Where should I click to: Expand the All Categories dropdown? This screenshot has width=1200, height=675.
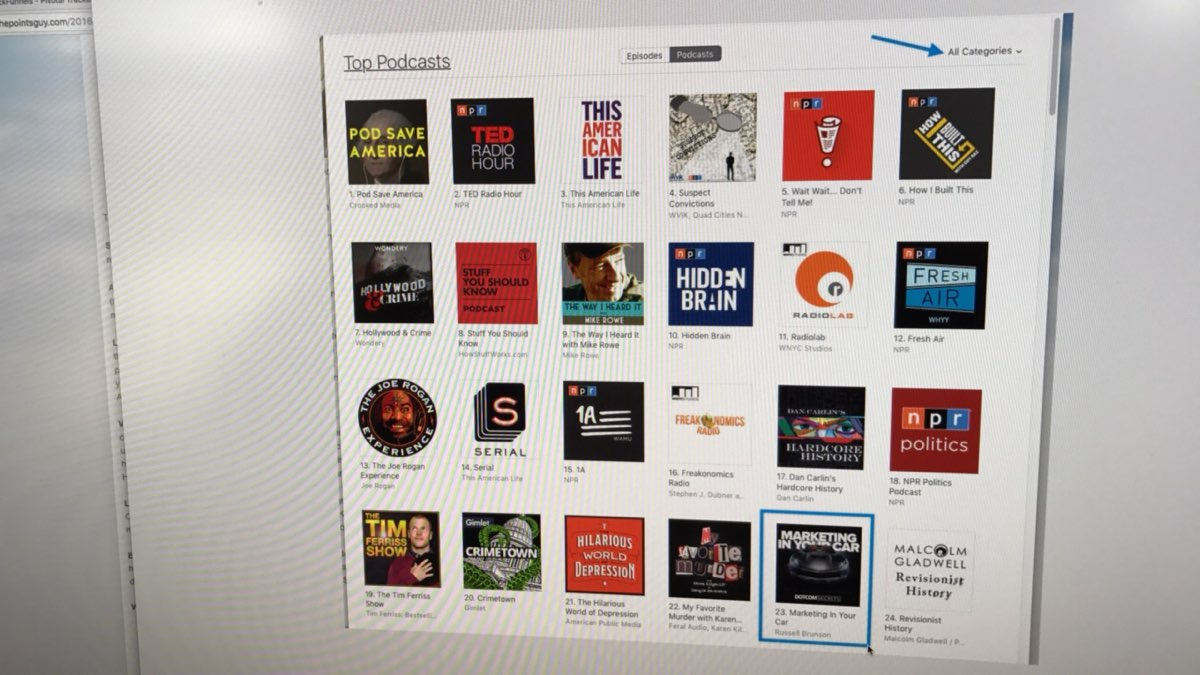click(x=985, y=51)
